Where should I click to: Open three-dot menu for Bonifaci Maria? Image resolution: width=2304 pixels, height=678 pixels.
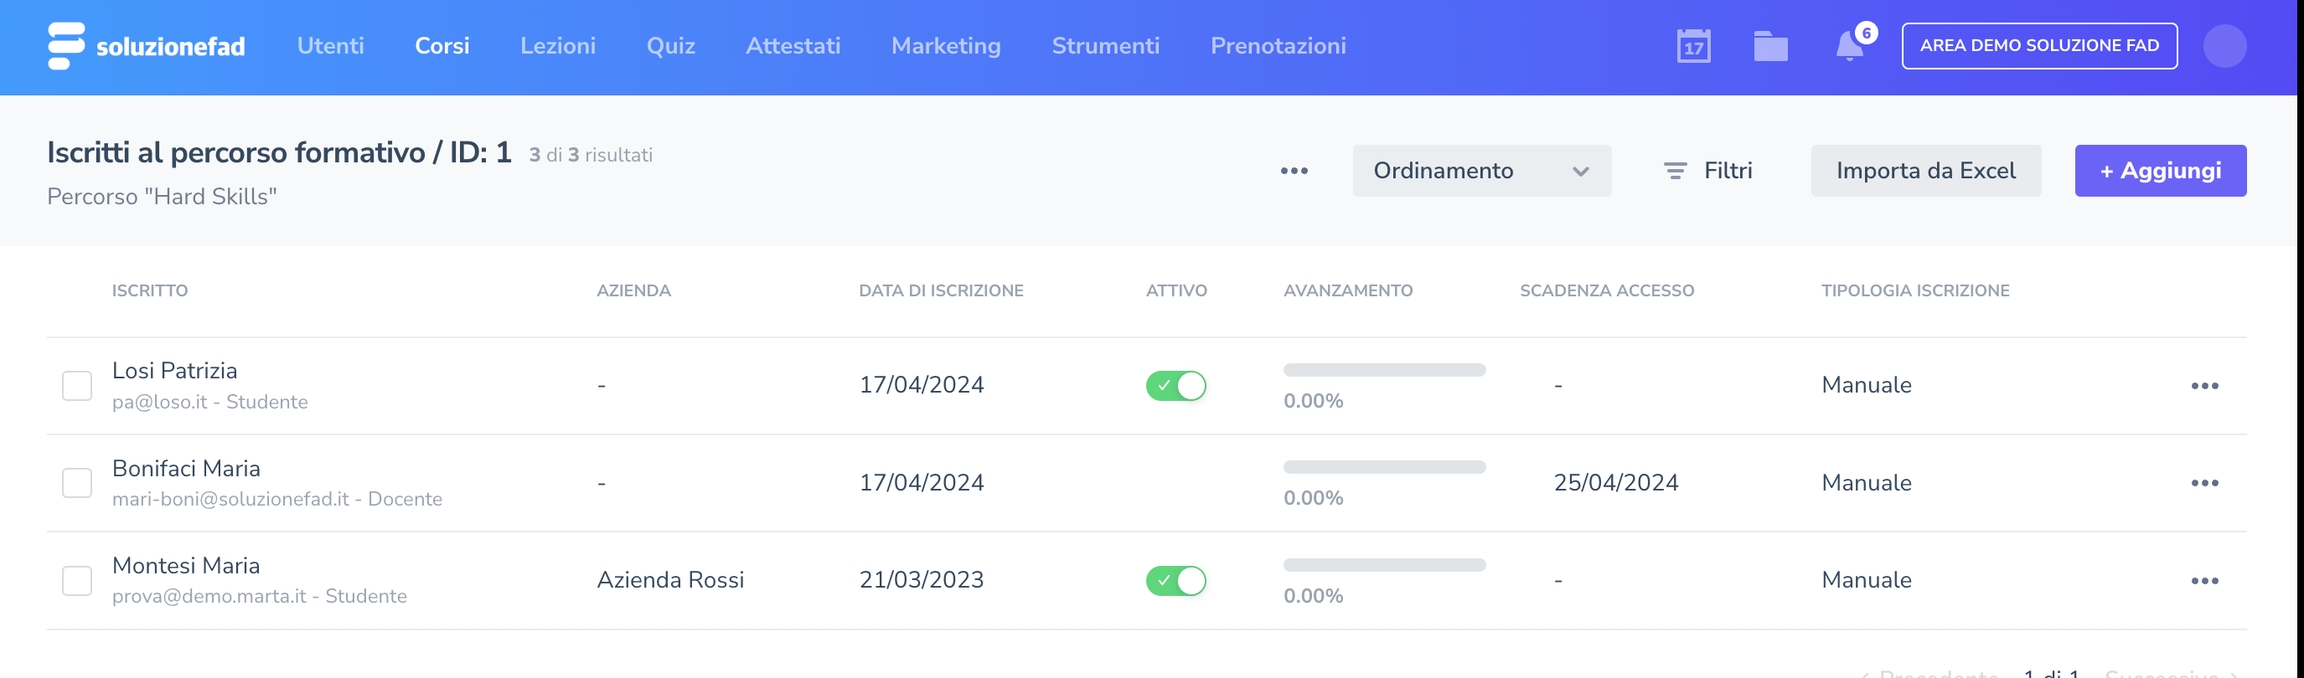pyautogui.click(x=2204, y=483)
